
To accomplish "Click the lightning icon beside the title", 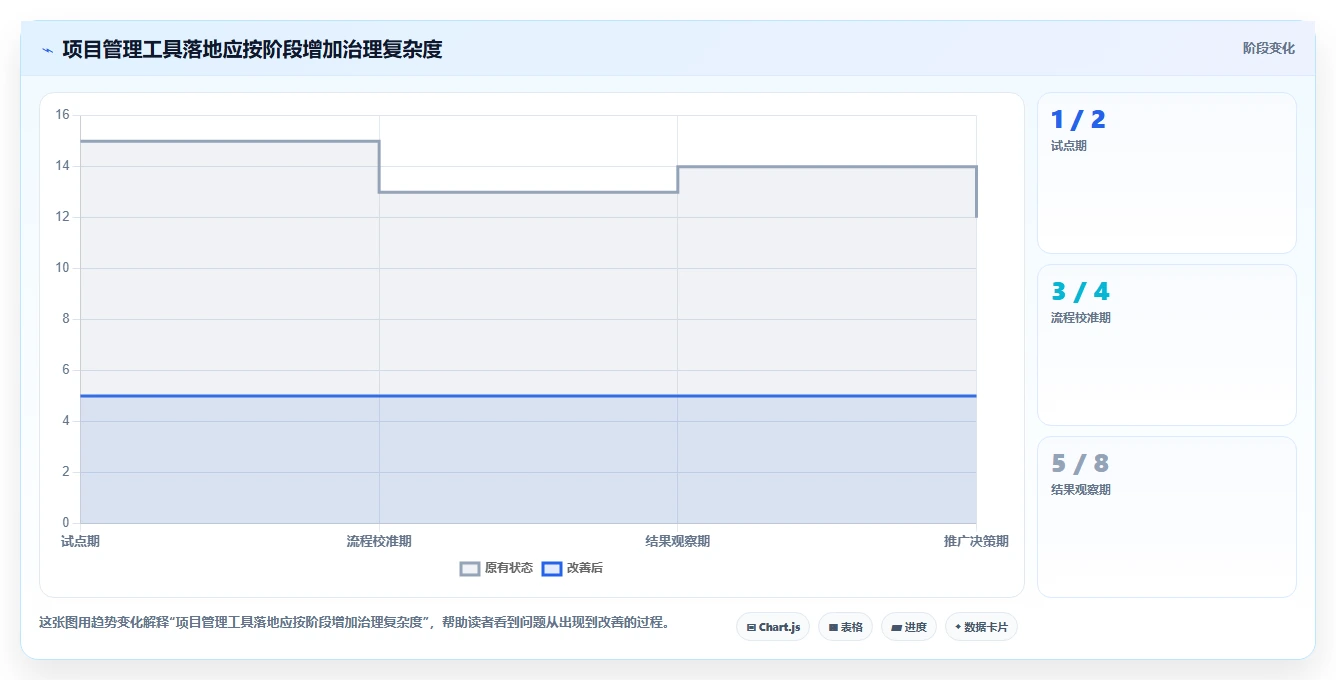I will tap(48, 49).
